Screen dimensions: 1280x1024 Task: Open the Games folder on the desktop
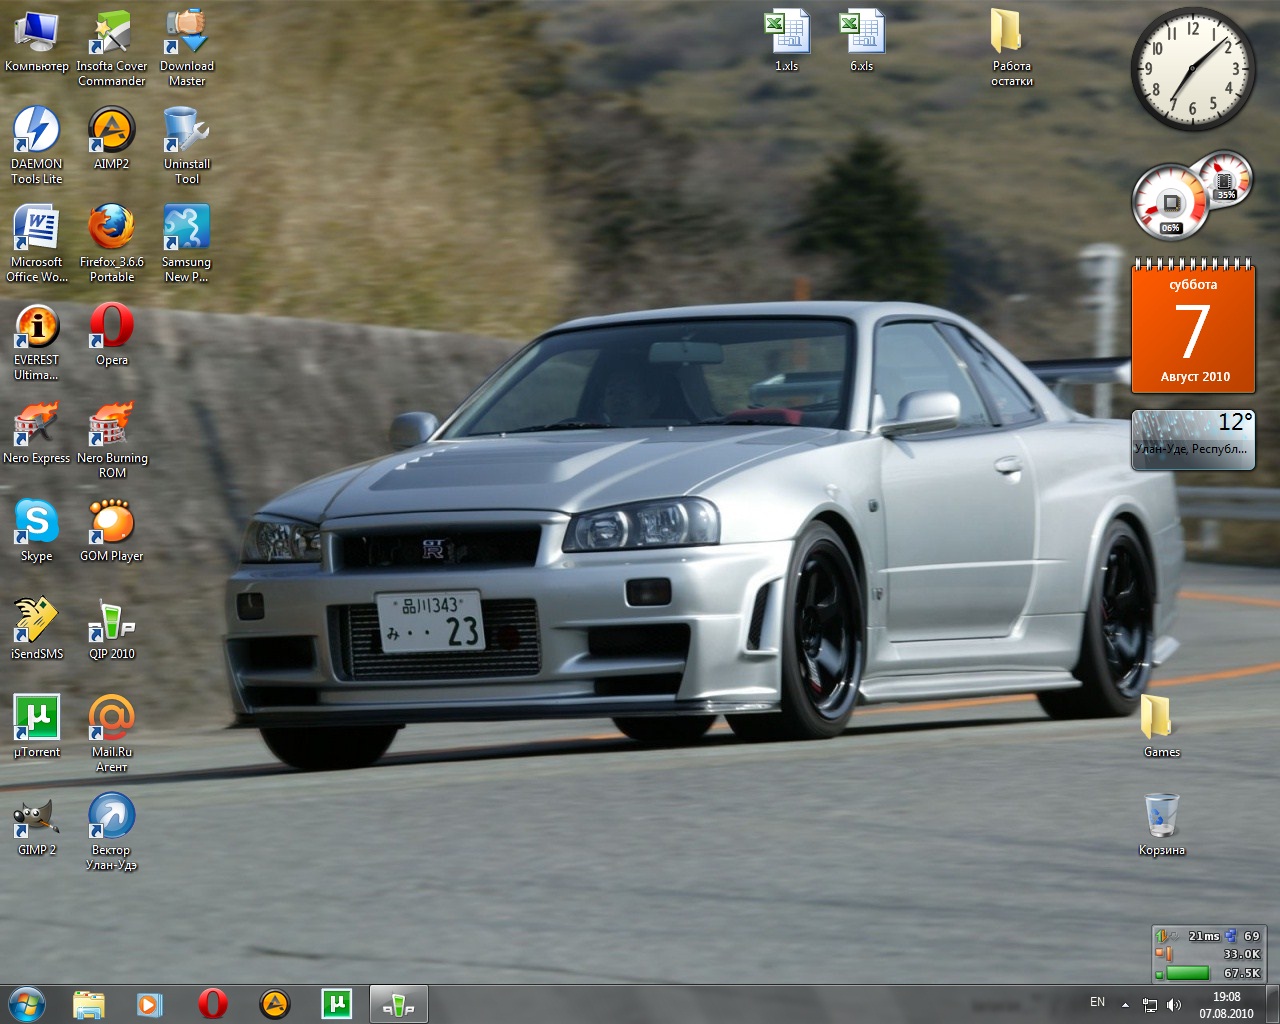(1161, 719)
